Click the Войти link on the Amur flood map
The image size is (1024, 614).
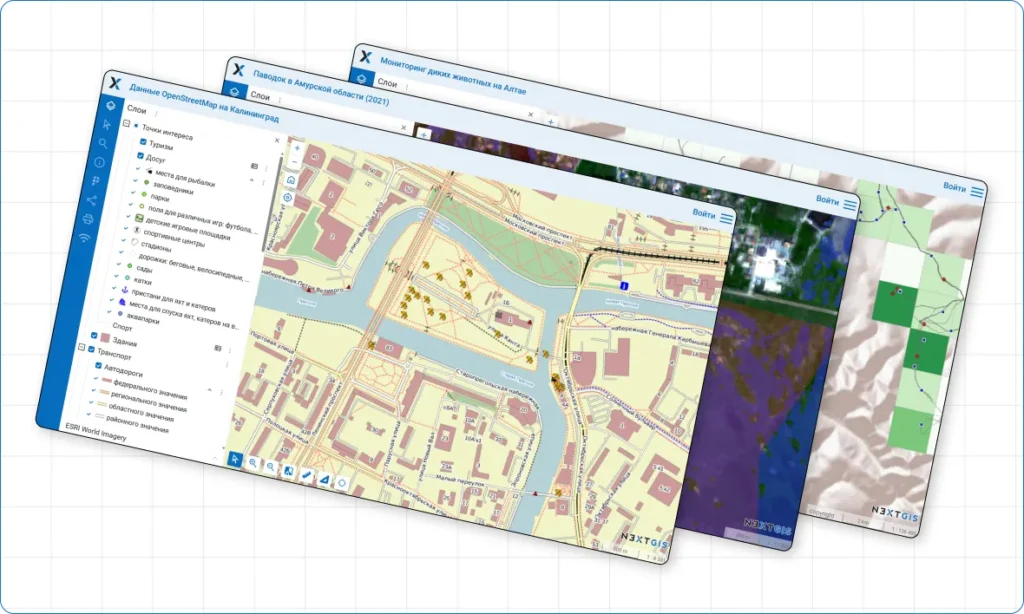point(827,200)
